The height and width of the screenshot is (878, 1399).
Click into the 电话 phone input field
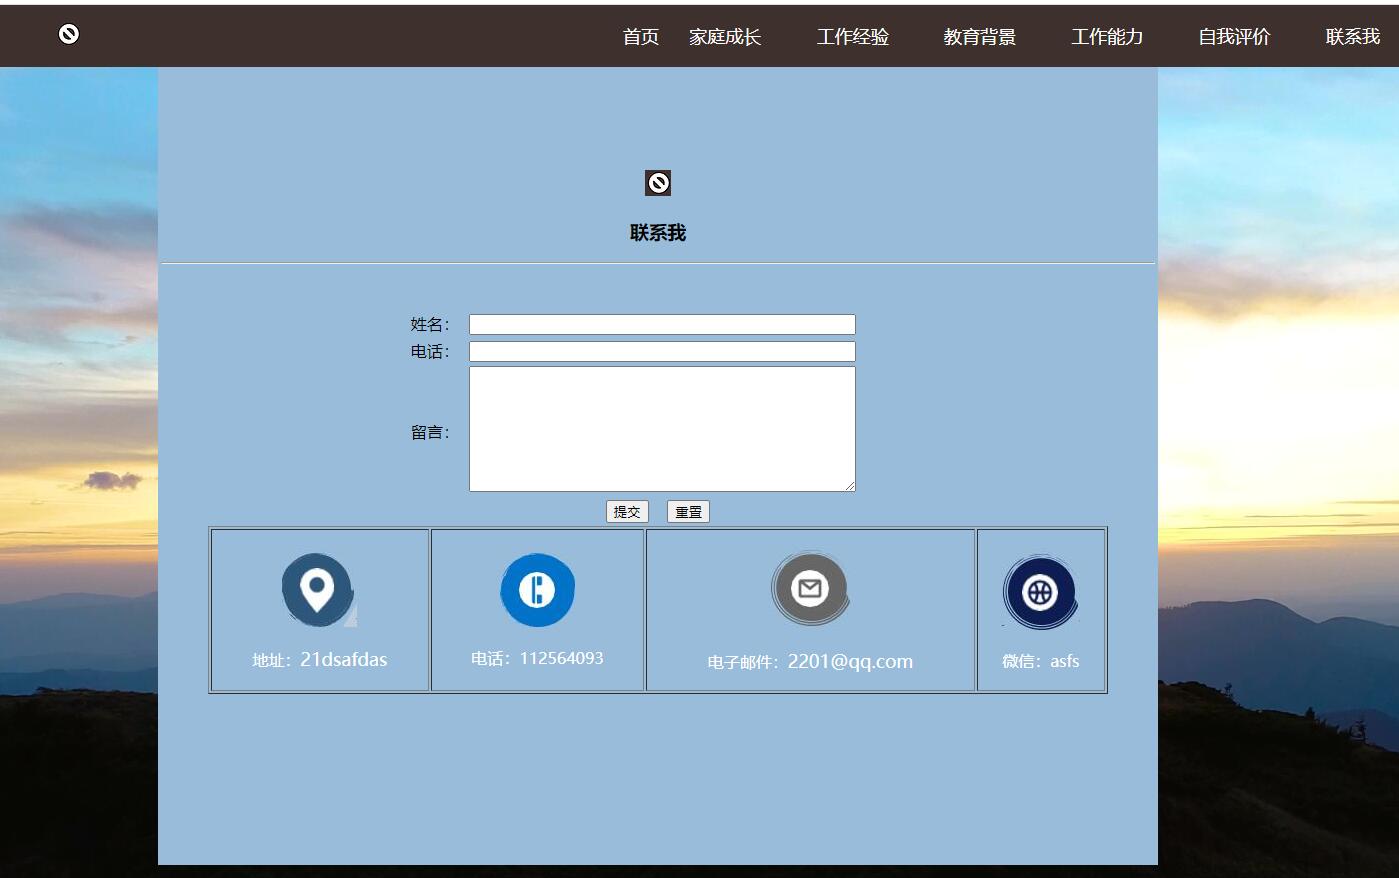pos(662,351)
